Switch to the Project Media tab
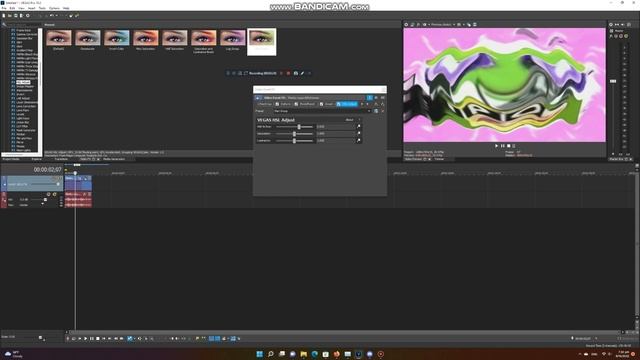The width and height of the screenshot is (640, 360). click(11, 159)
